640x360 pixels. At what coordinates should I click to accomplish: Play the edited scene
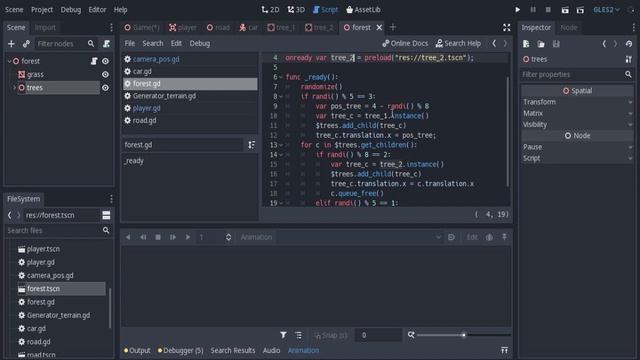[x=565, y=10]
